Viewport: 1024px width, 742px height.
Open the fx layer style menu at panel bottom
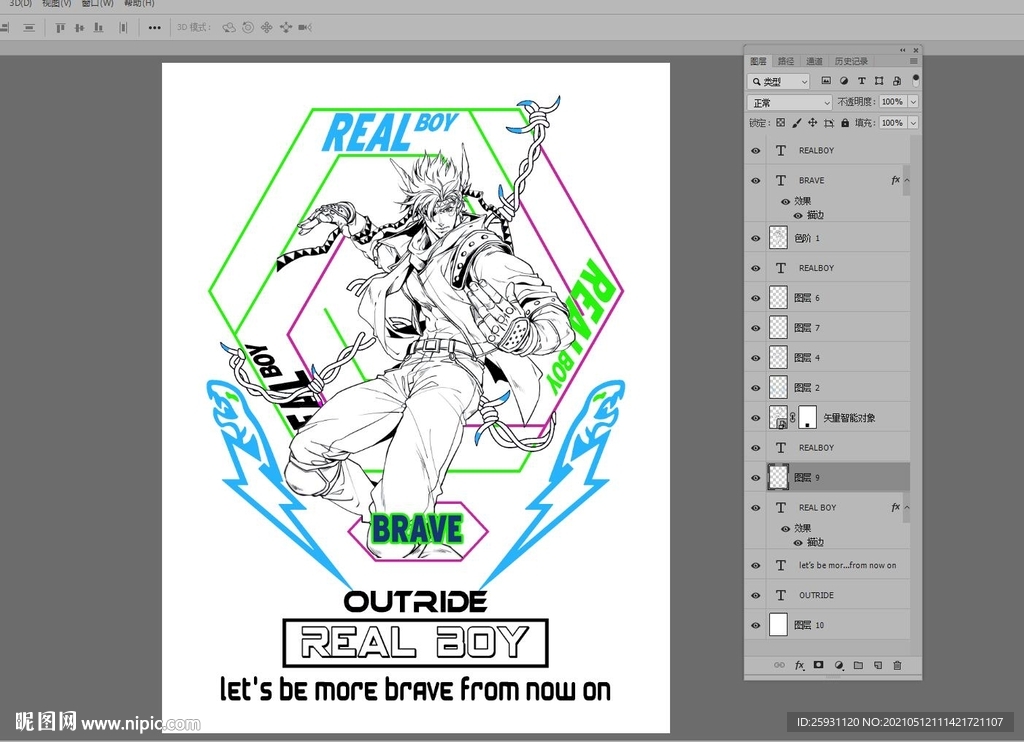pos(799,665)
